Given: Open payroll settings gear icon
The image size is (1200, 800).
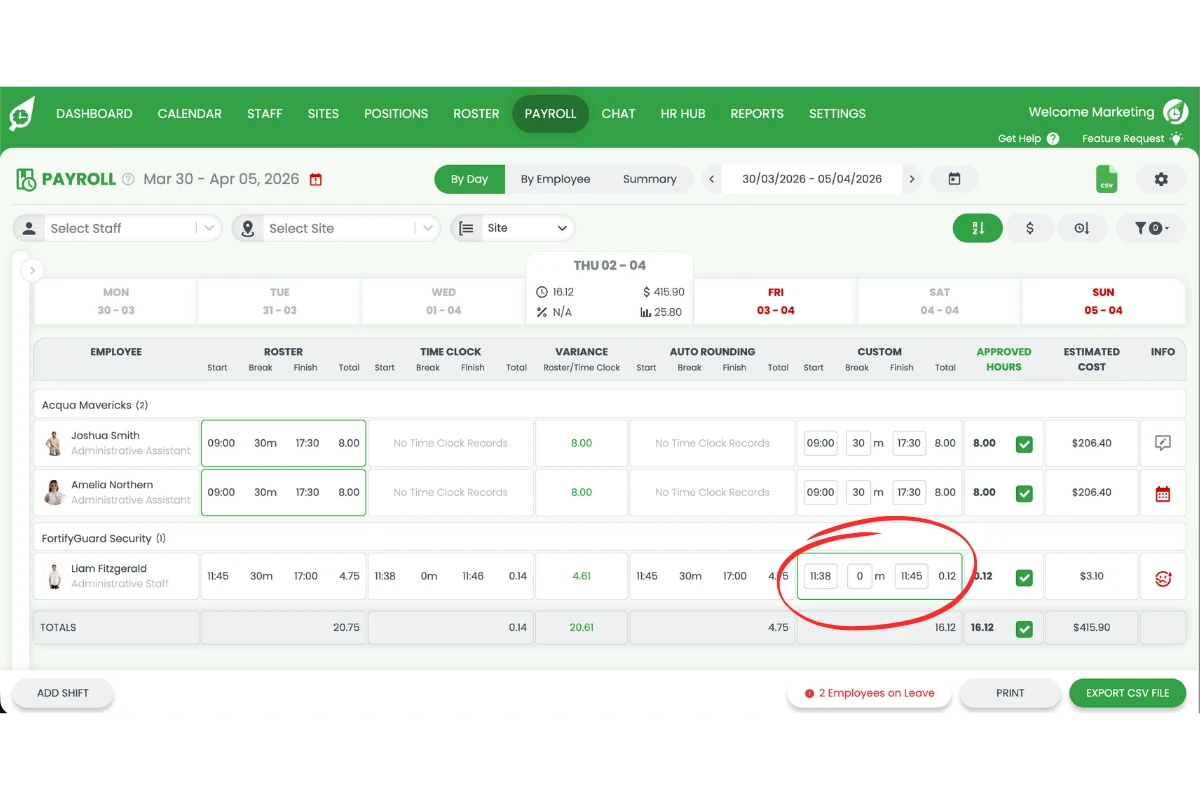Looking at the screenshot, I should click(x=1161, y=179).
